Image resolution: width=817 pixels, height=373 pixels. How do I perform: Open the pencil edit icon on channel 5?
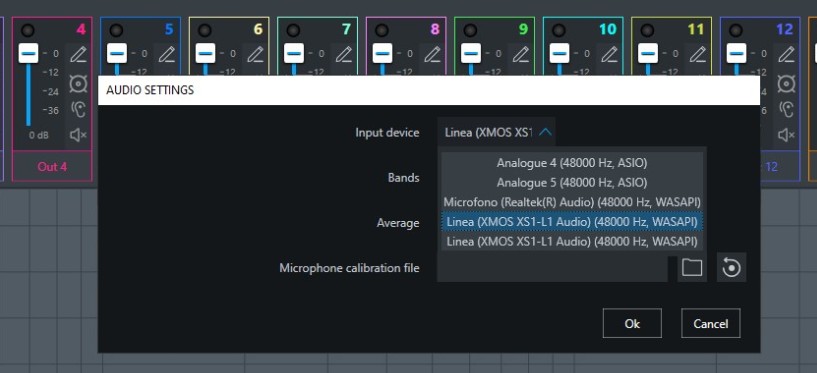click(167, 54)
